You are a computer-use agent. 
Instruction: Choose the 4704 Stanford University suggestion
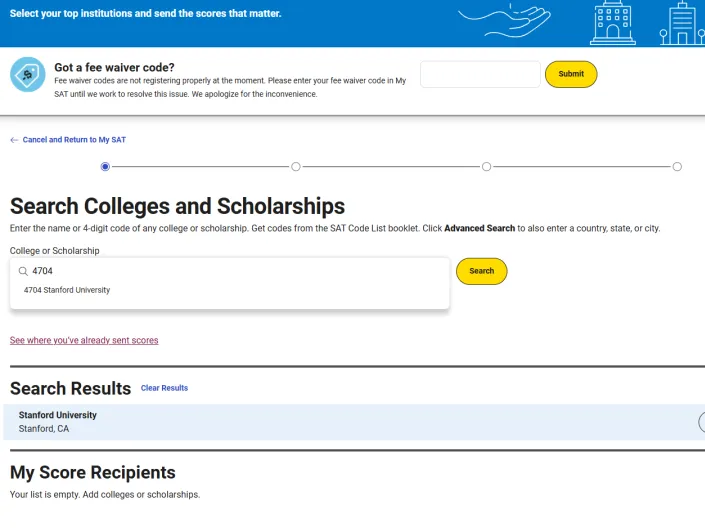point(67,290)
